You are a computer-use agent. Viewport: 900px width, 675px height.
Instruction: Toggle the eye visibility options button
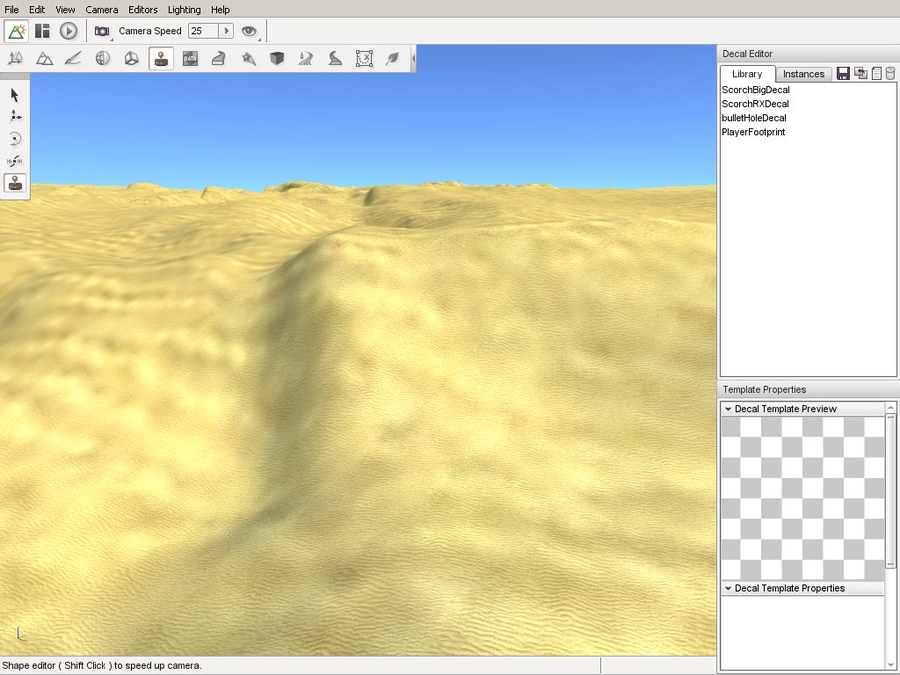(249, 31)
